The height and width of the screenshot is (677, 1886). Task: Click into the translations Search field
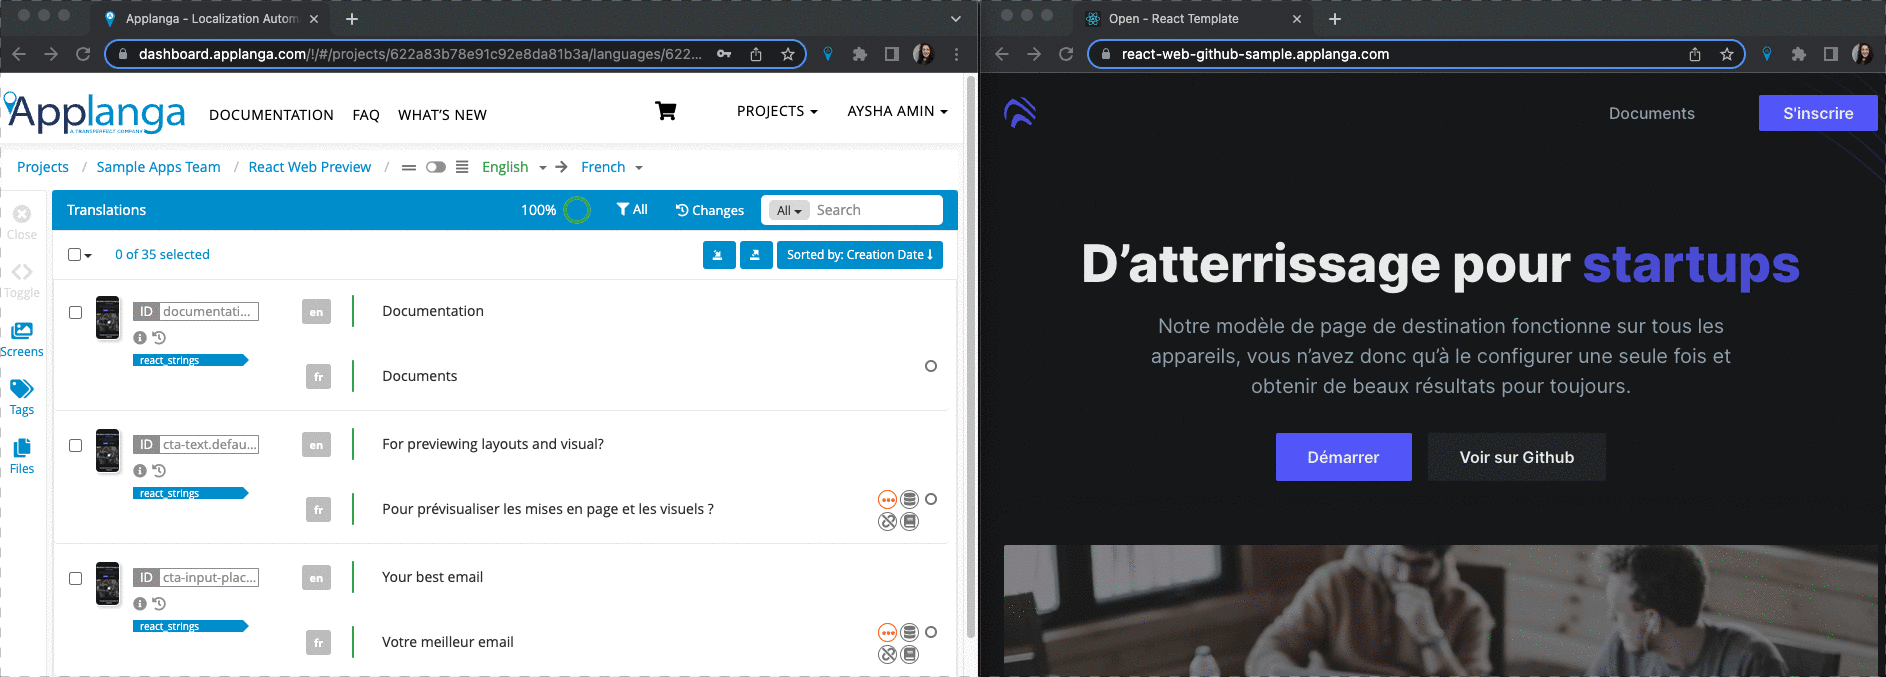pos(877,210)
